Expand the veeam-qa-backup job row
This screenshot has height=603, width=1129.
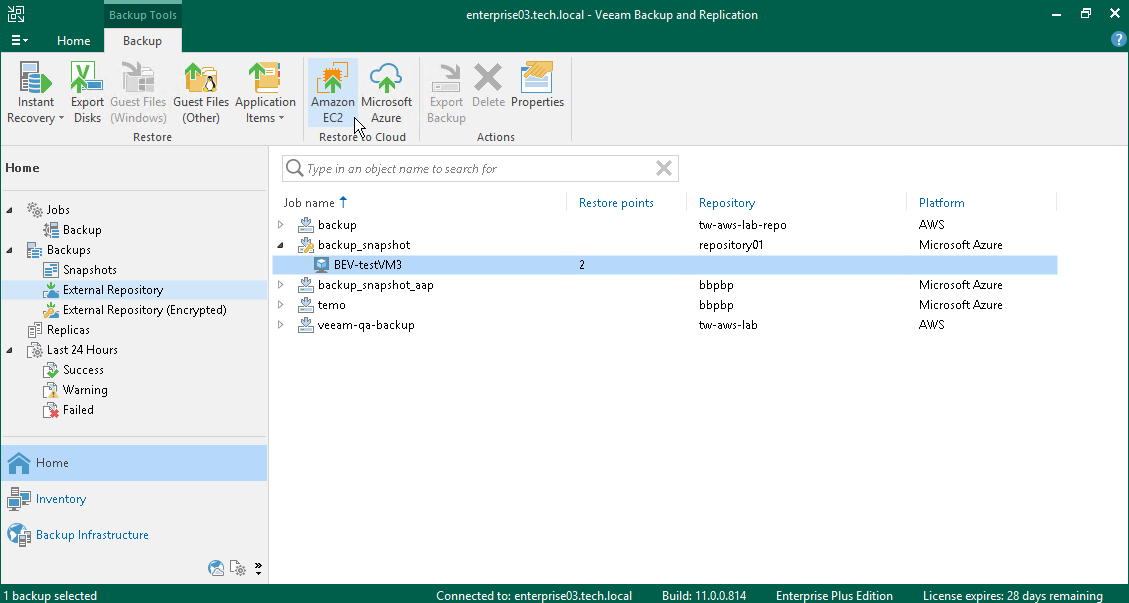pyautogui.click(x=281, y=325)
